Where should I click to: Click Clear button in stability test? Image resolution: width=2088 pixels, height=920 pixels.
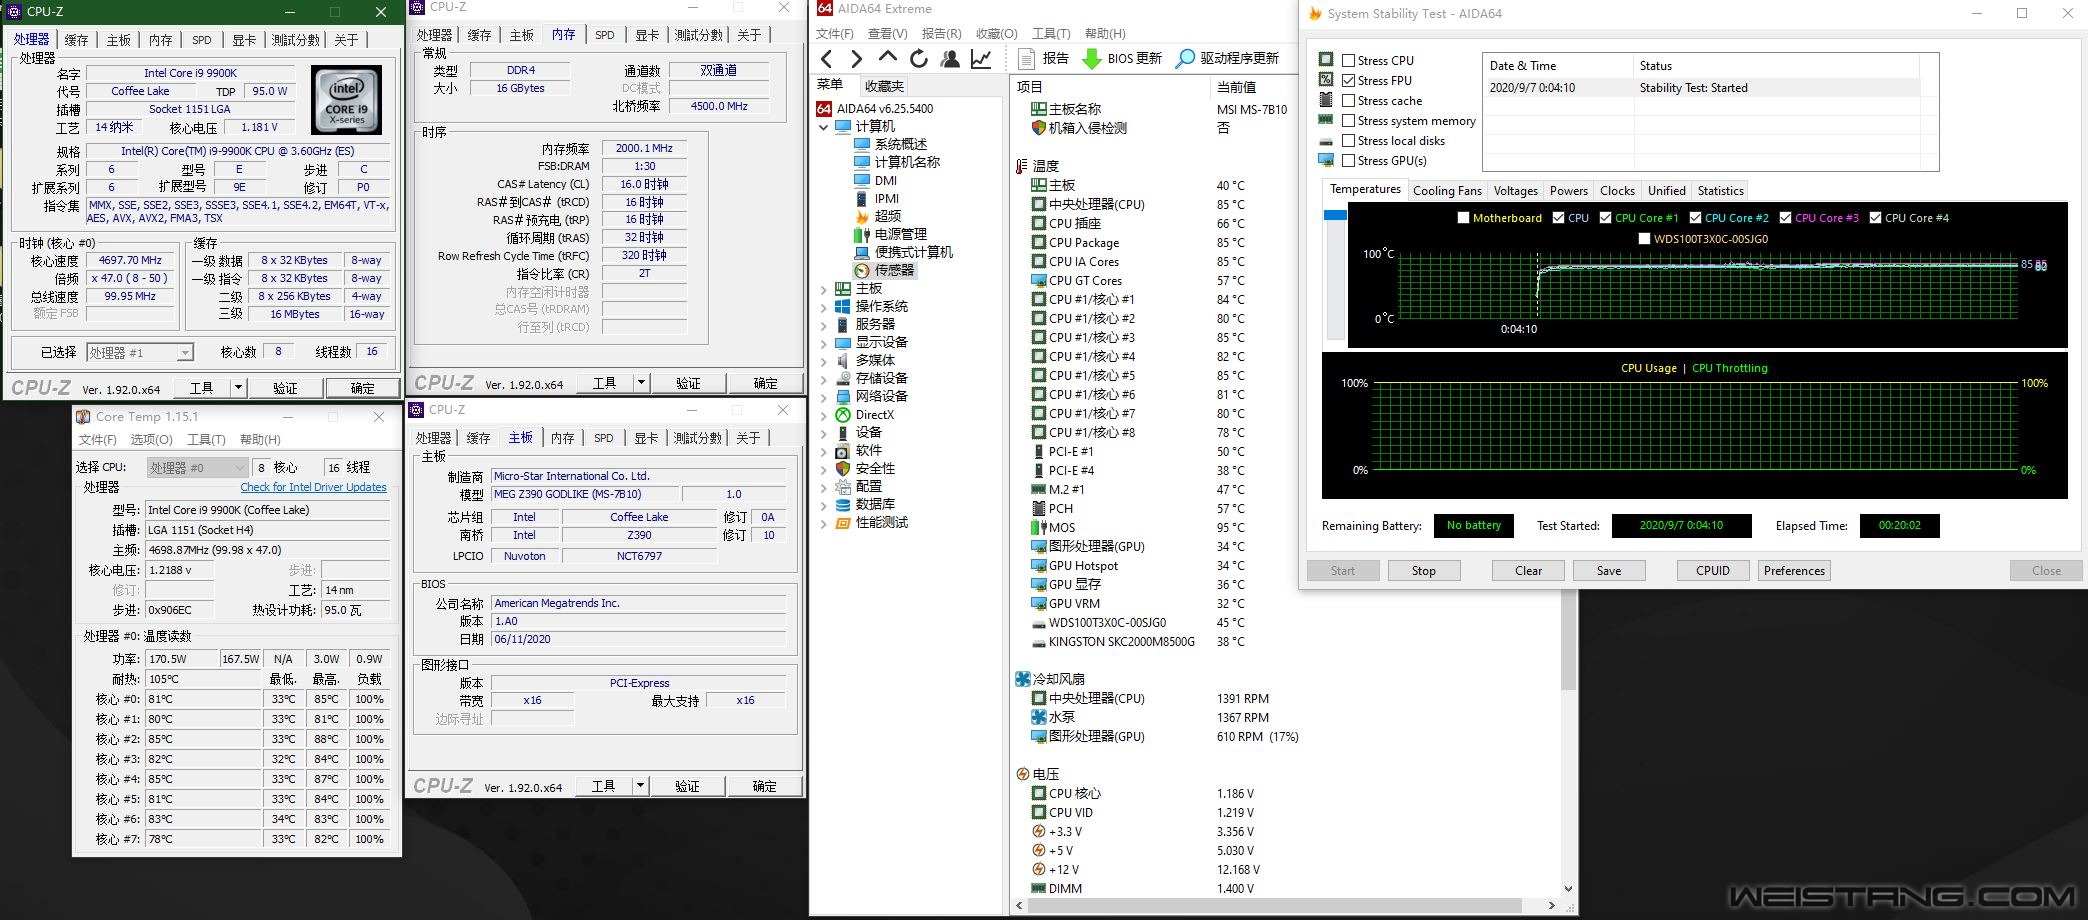pos(1528,571)
